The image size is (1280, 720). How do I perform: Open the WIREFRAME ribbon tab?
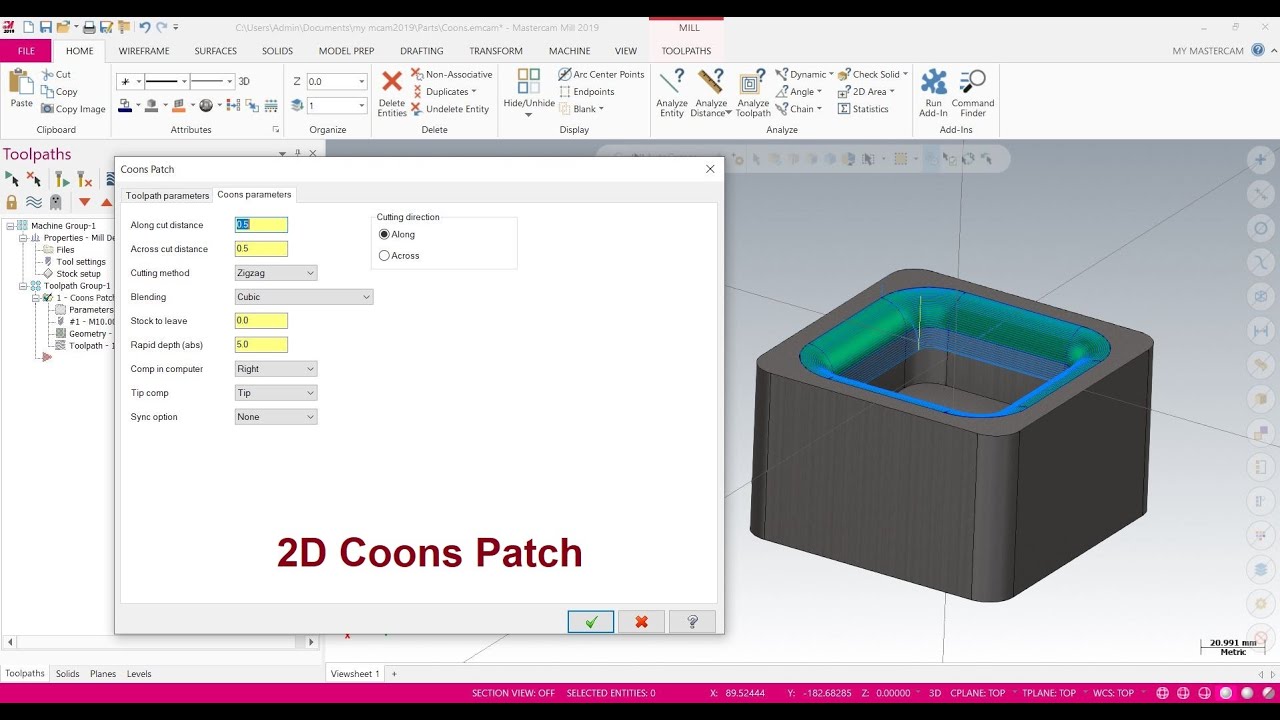pos(144,51)
